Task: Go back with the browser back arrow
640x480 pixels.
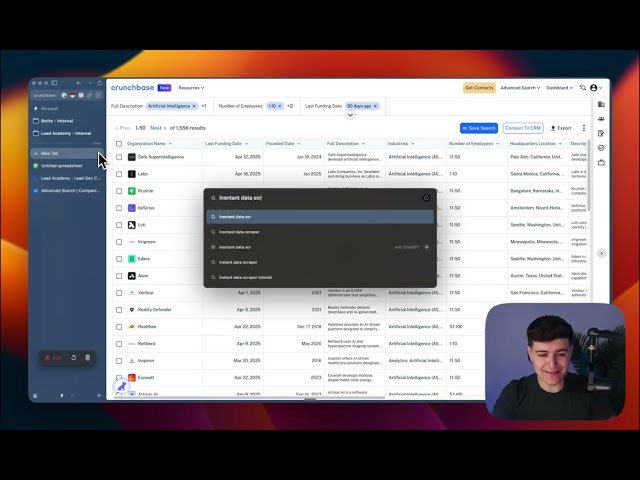Action: (x=79, y=83)
